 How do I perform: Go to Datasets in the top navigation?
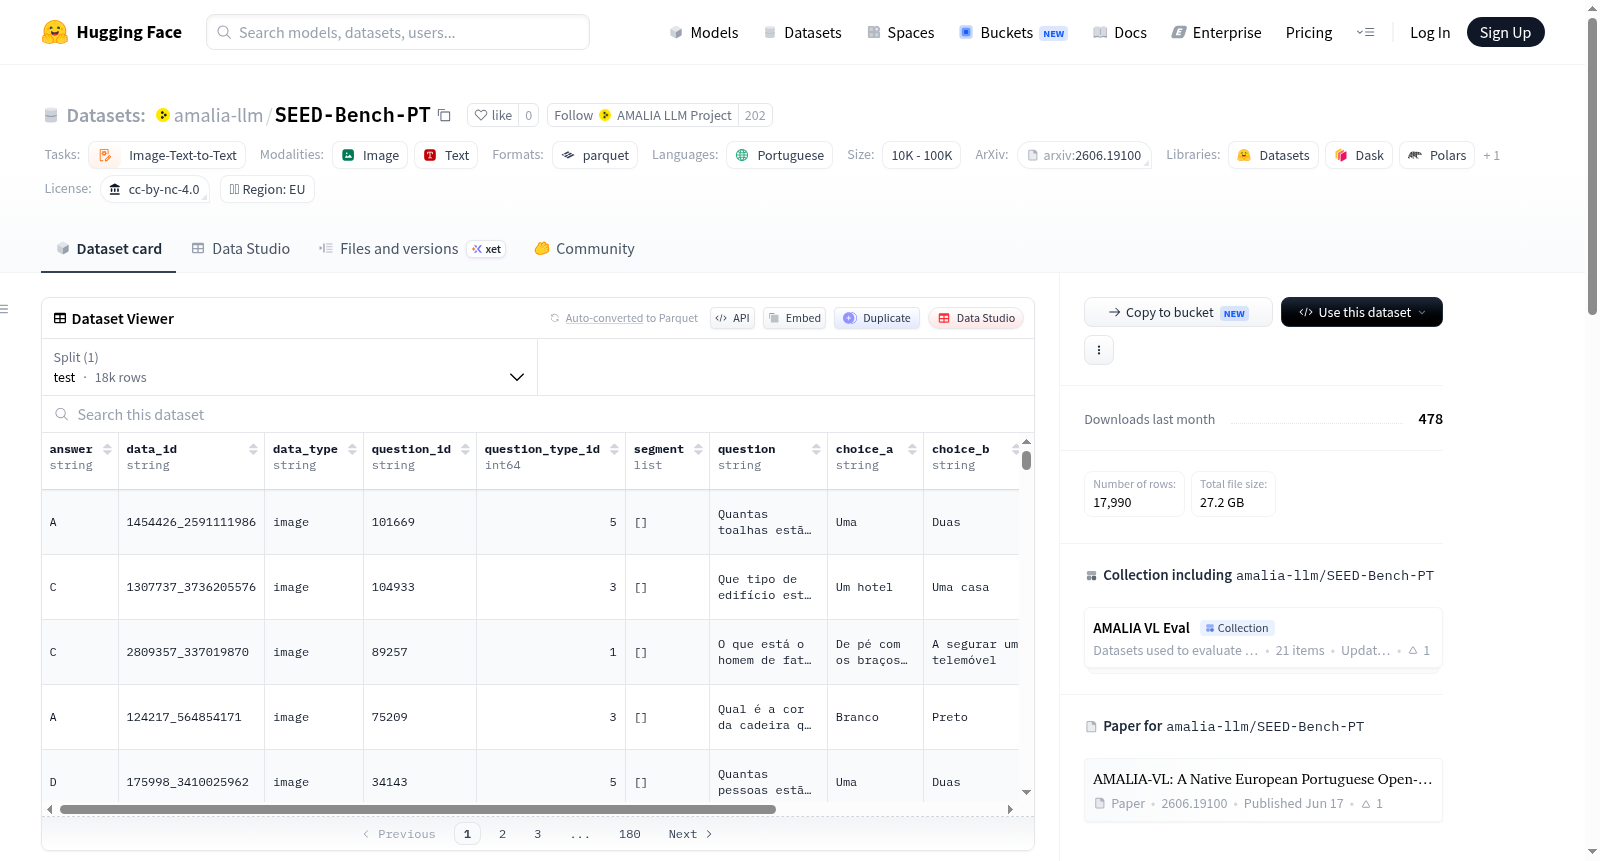tap(802, 32)
